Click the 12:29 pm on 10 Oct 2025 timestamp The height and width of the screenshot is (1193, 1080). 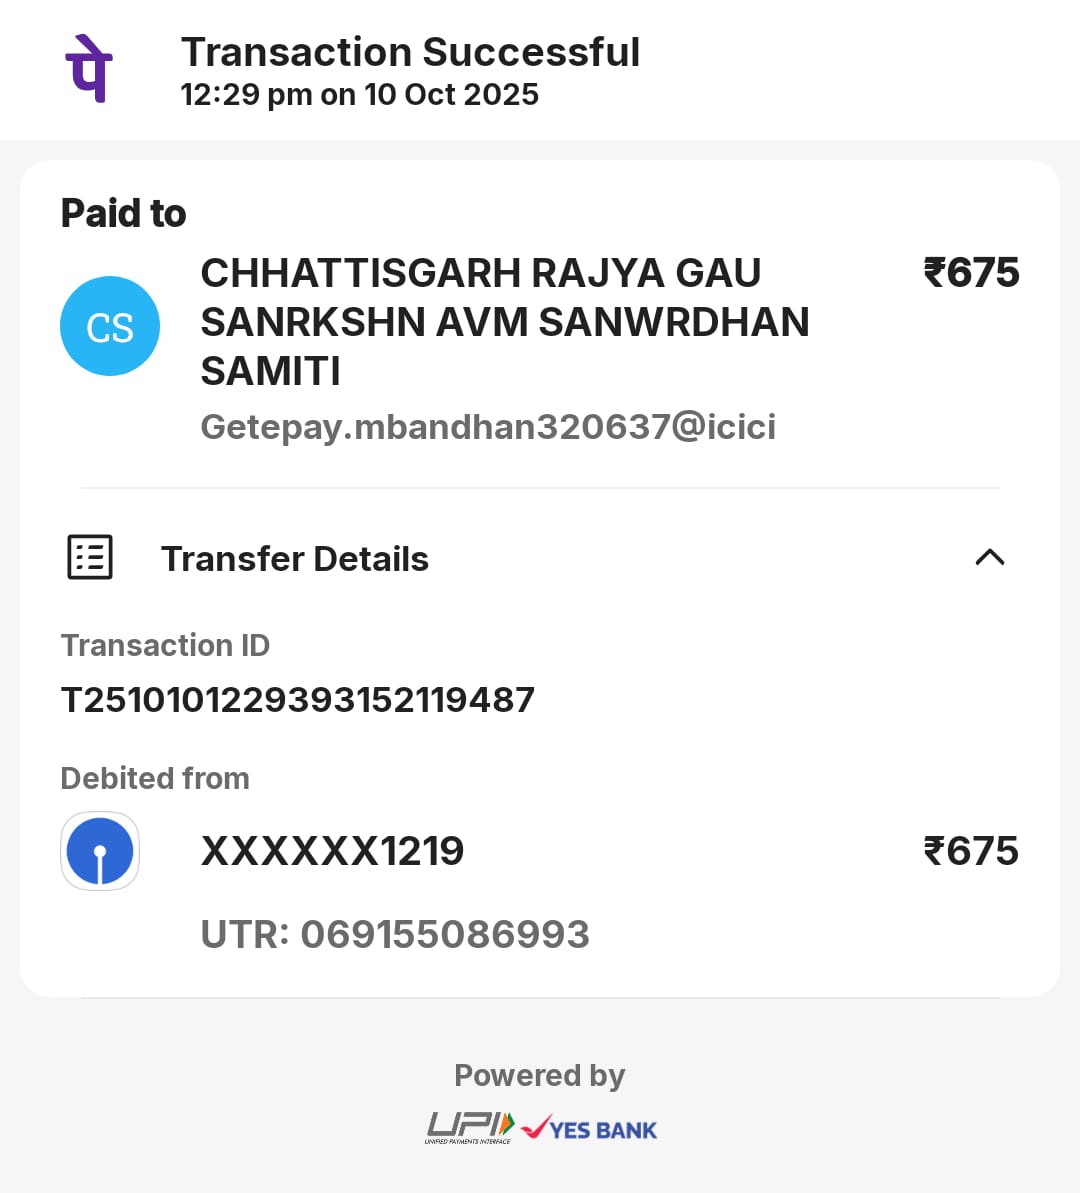pos(359,95)
